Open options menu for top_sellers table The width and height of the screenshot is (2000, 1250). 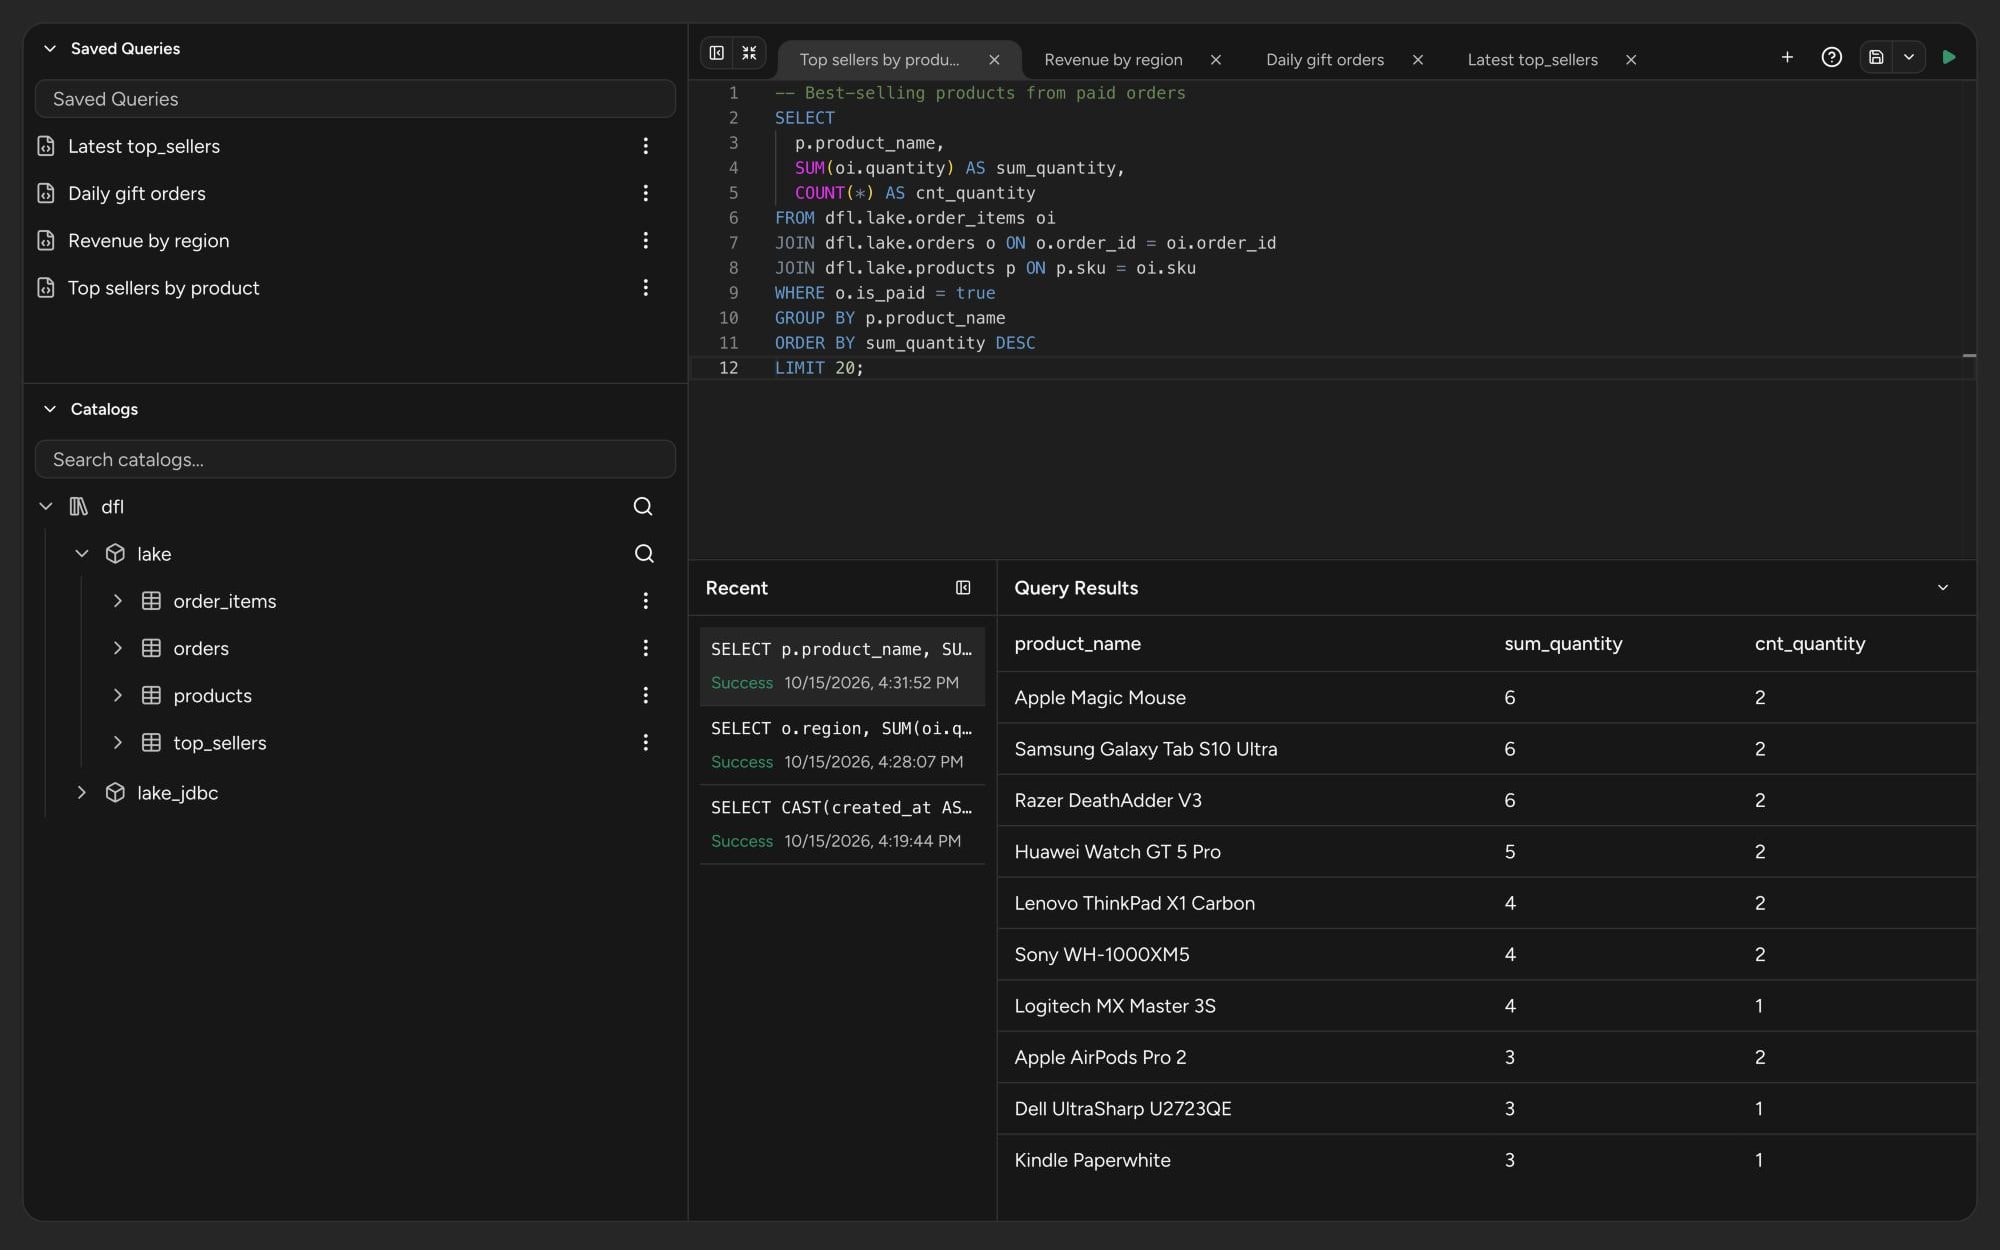click(x=645, y=743)
